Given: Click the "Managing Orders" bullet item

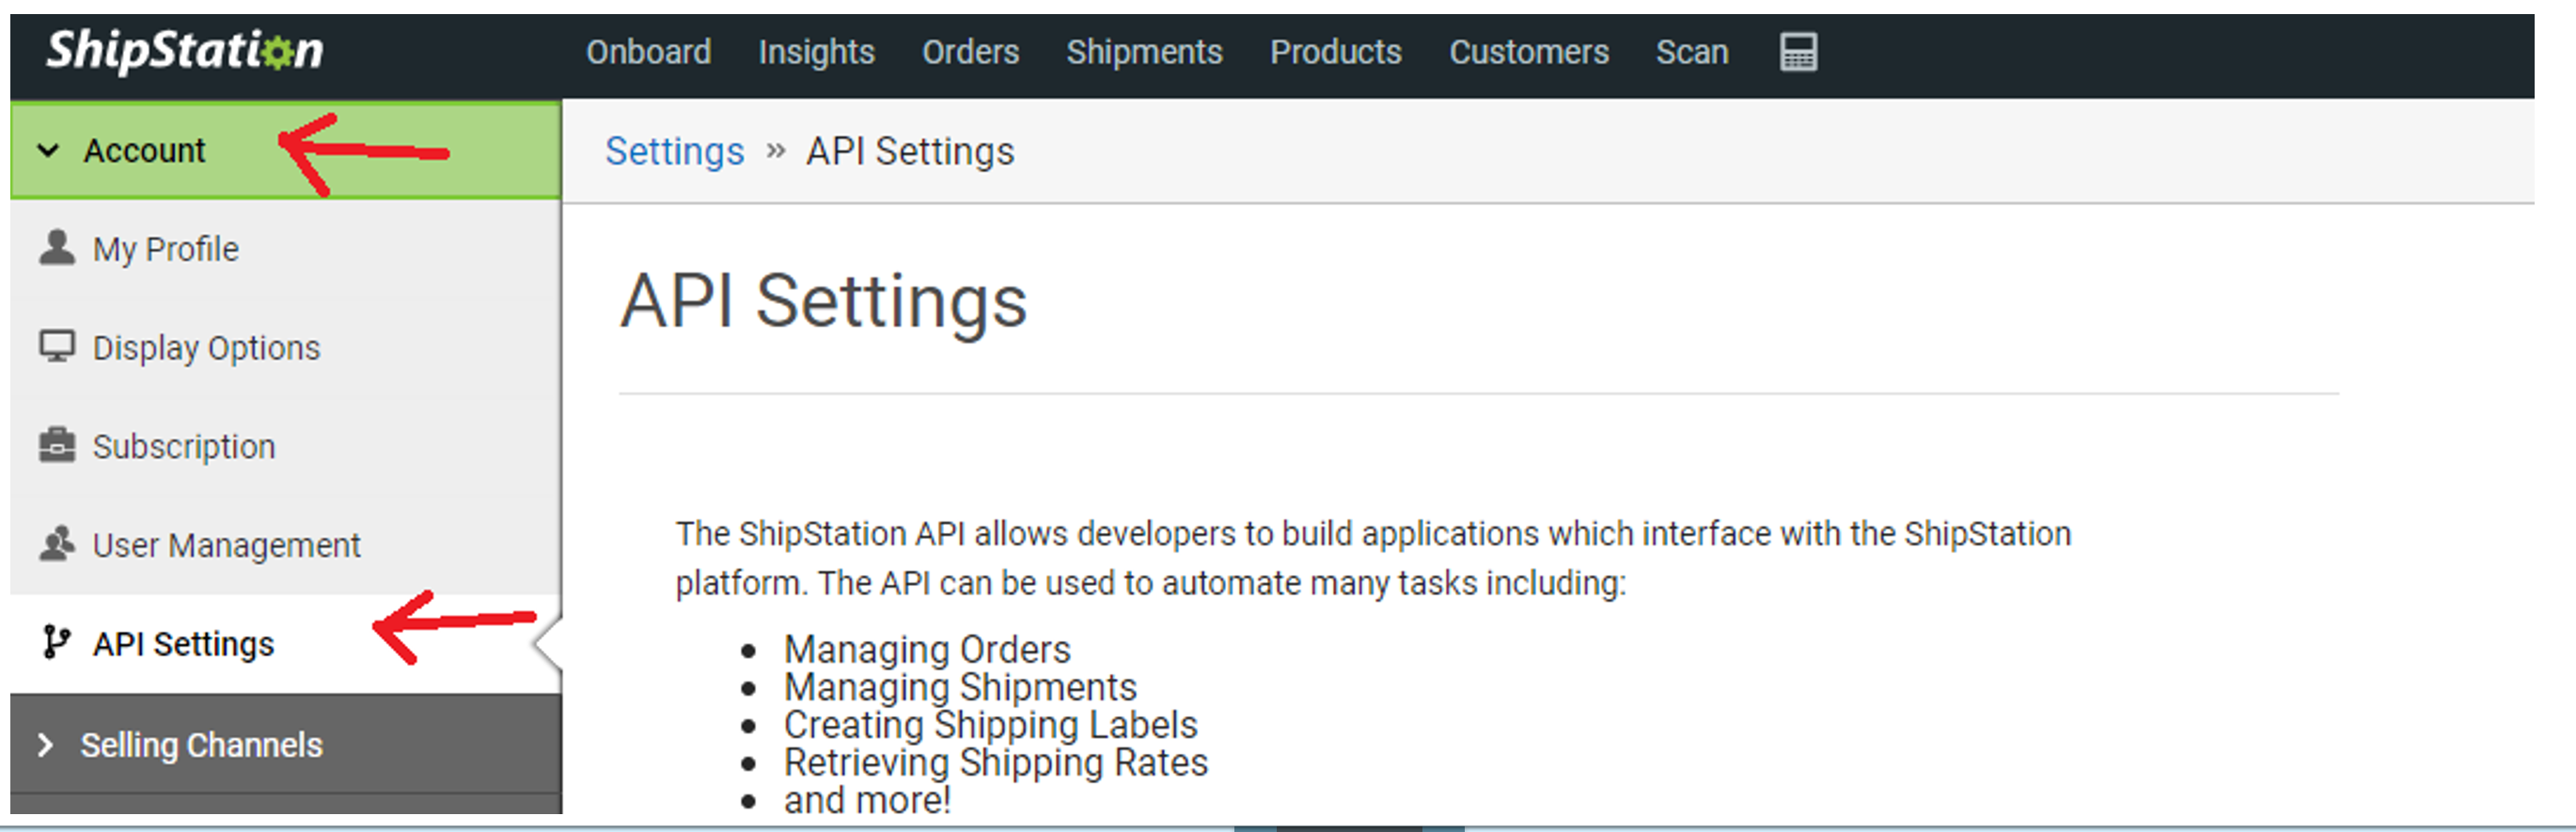Looking at the screenshot, I should coord(927,650).
